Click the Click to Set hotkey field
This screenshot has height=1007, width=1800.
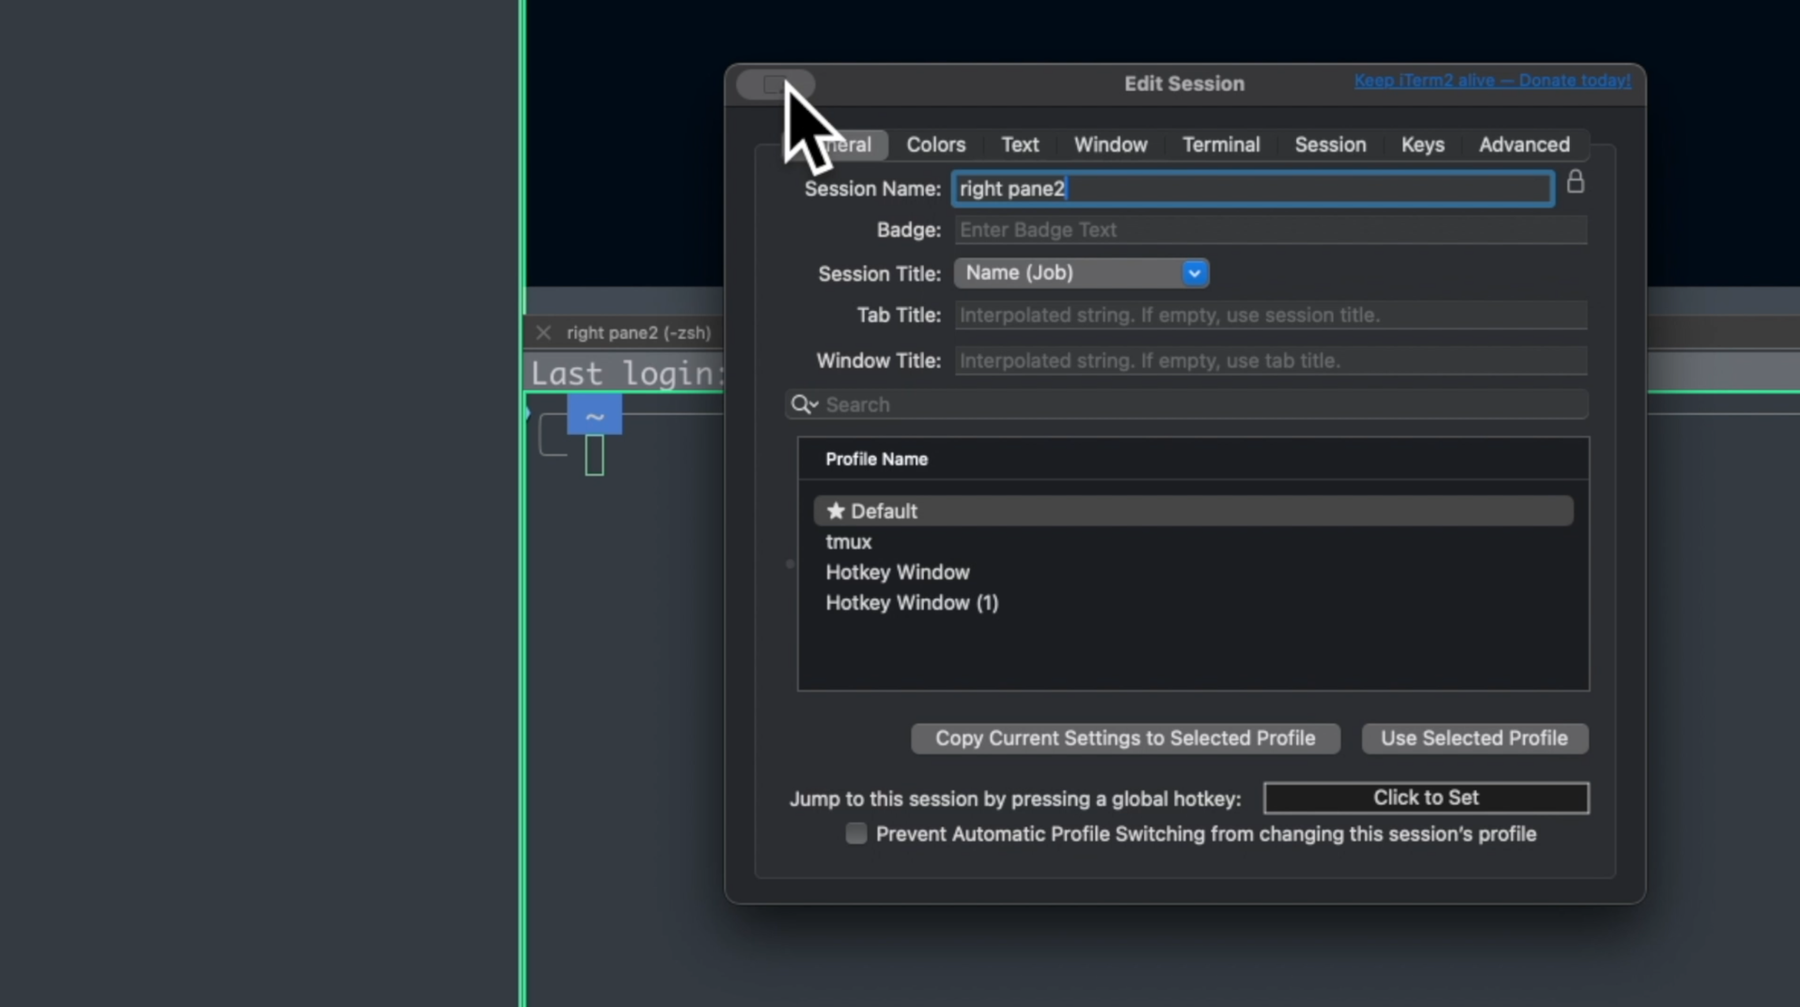pos(1426,798)
